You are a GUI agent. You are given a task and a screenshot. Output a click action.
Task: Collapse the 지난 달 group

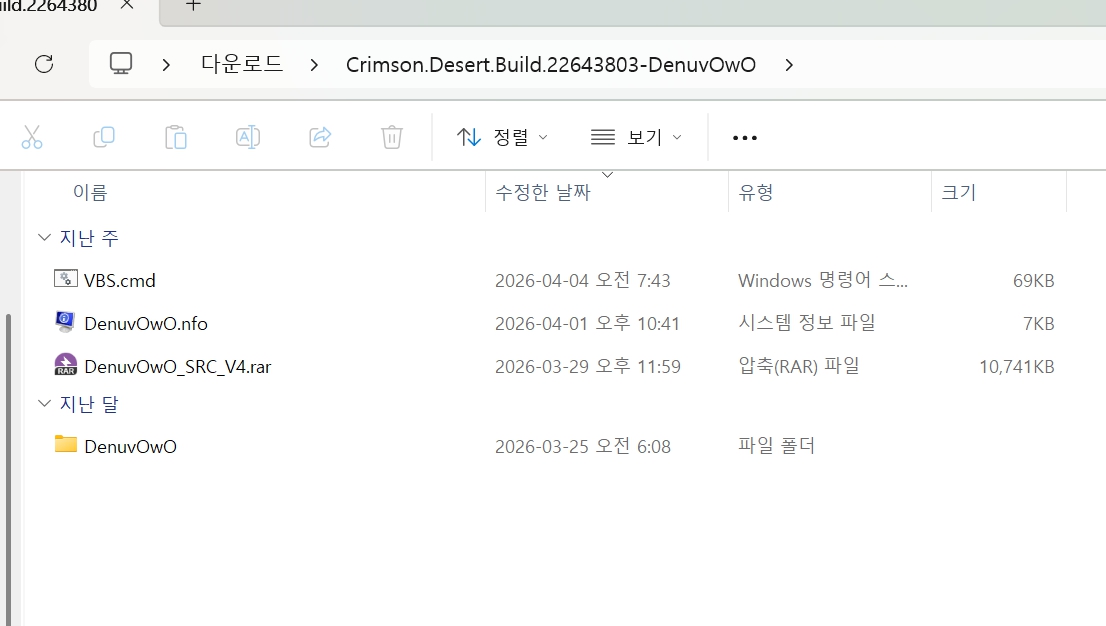click(44, 404)
